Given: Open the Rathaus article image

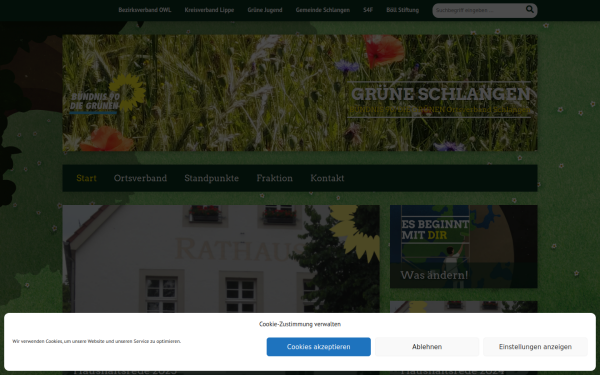Looking at the screenshot, I should pyautogui.click(x=221, y=259).
